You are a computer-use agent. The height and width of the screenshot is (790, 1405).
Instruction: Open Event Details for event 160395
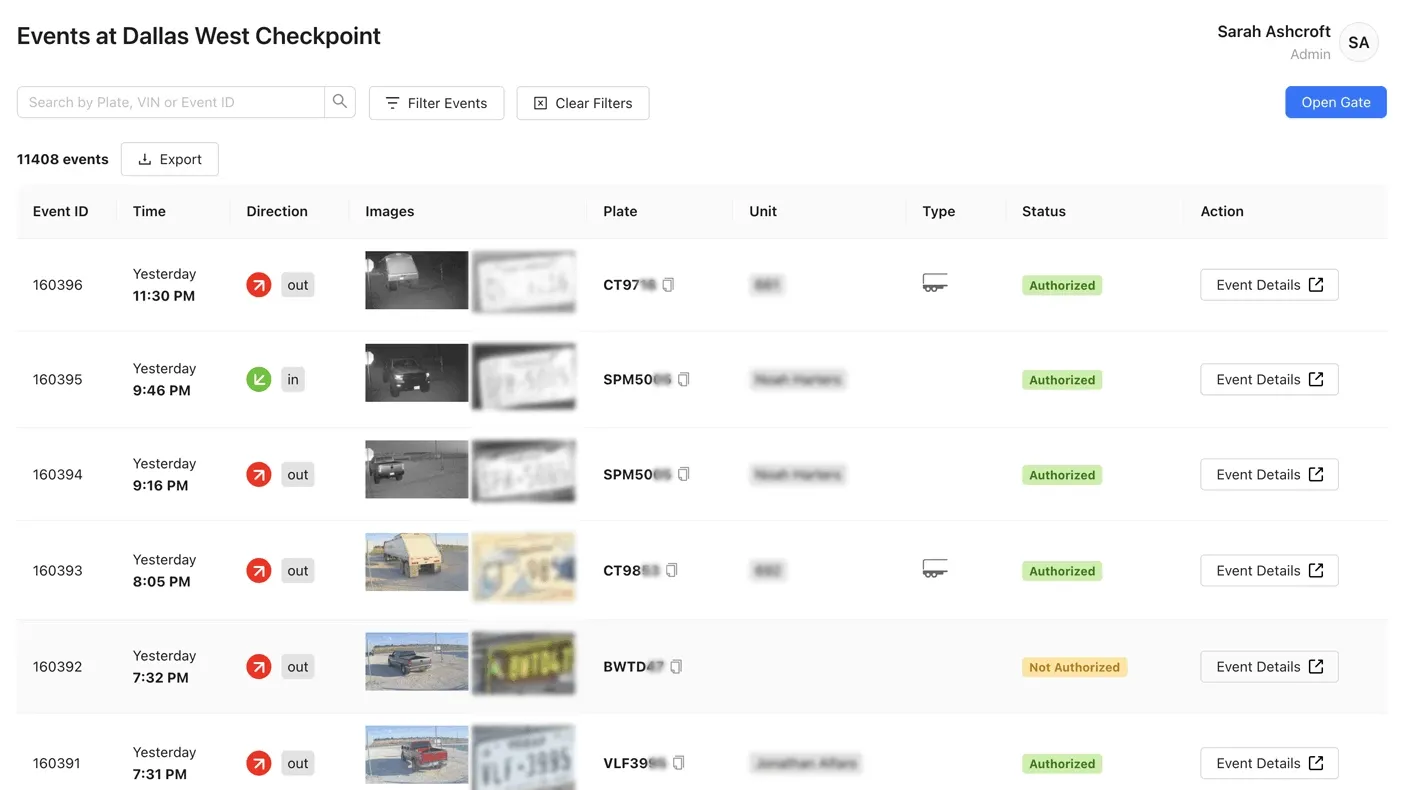coord(1269,380)
